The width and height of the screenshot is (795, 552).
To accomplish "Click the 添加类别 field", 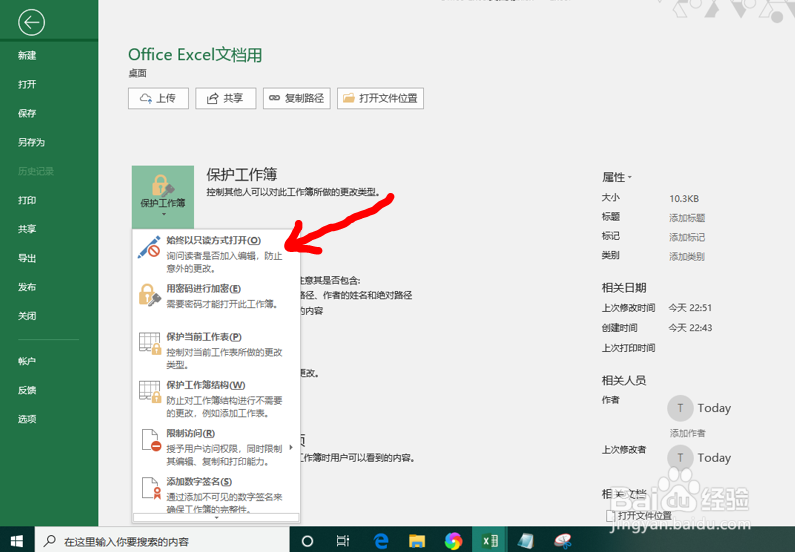I will click(x=687, y=256).
